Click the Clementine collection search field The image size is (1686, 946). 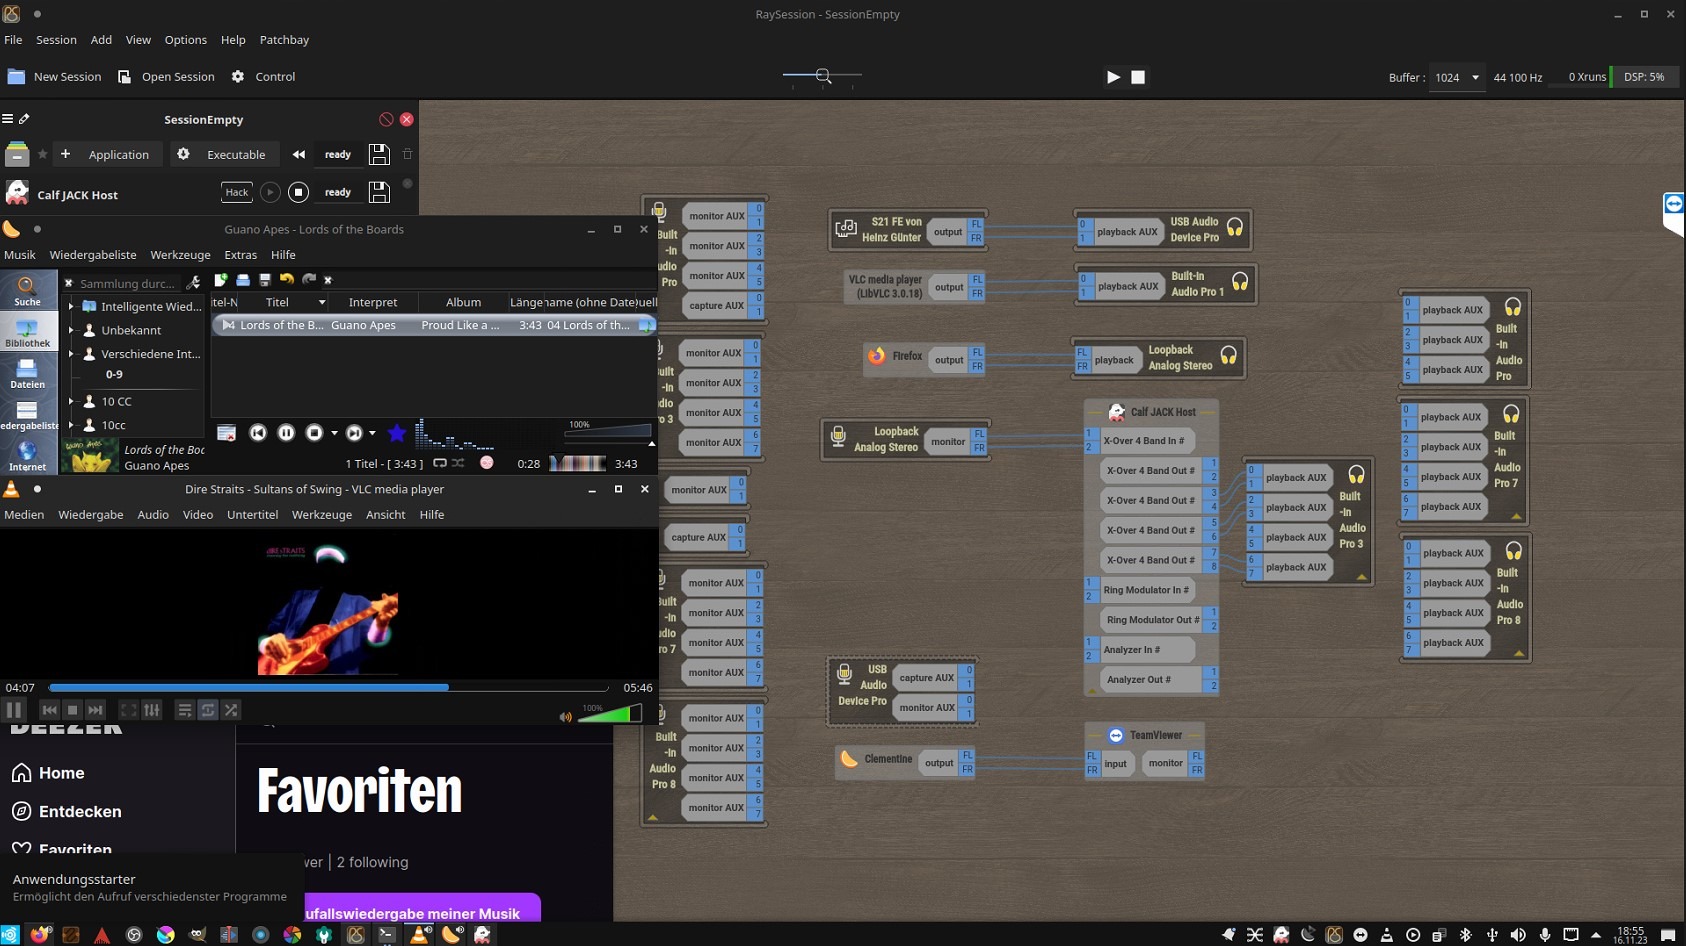click(128, 283)
